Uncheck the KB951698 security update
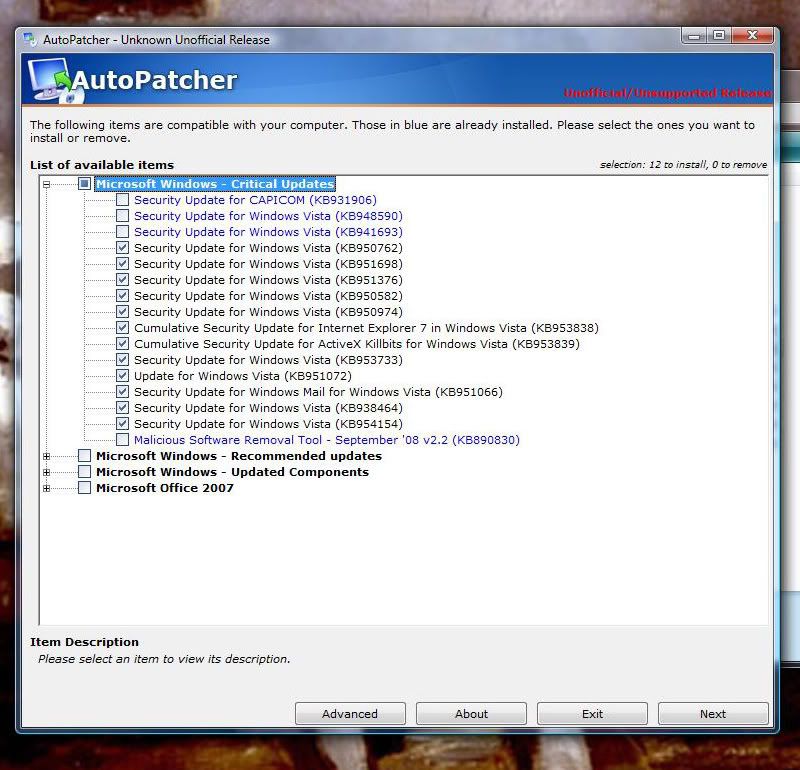The image size is (800, 770). coord(122,264)
